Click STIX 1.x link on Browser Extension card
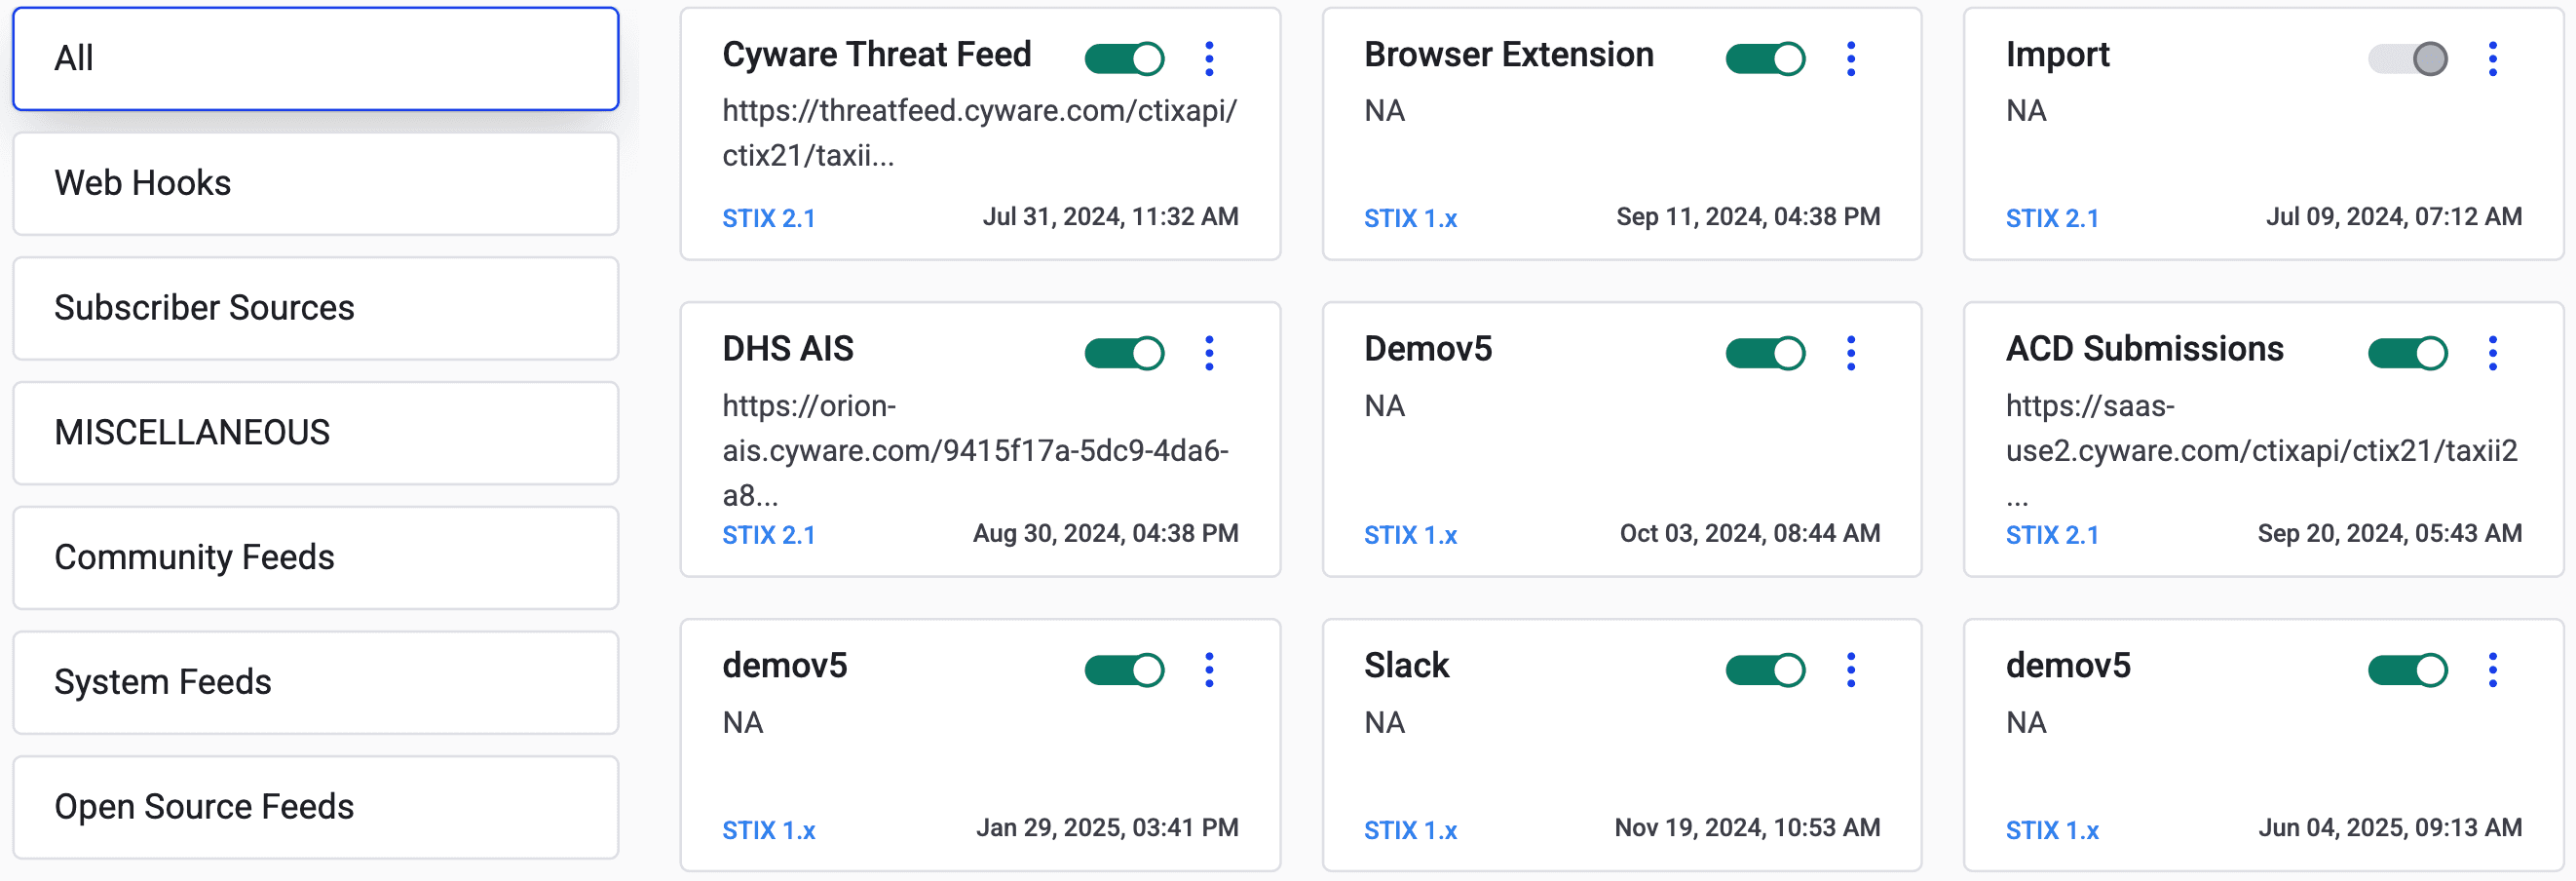 tap(1410, 218)
